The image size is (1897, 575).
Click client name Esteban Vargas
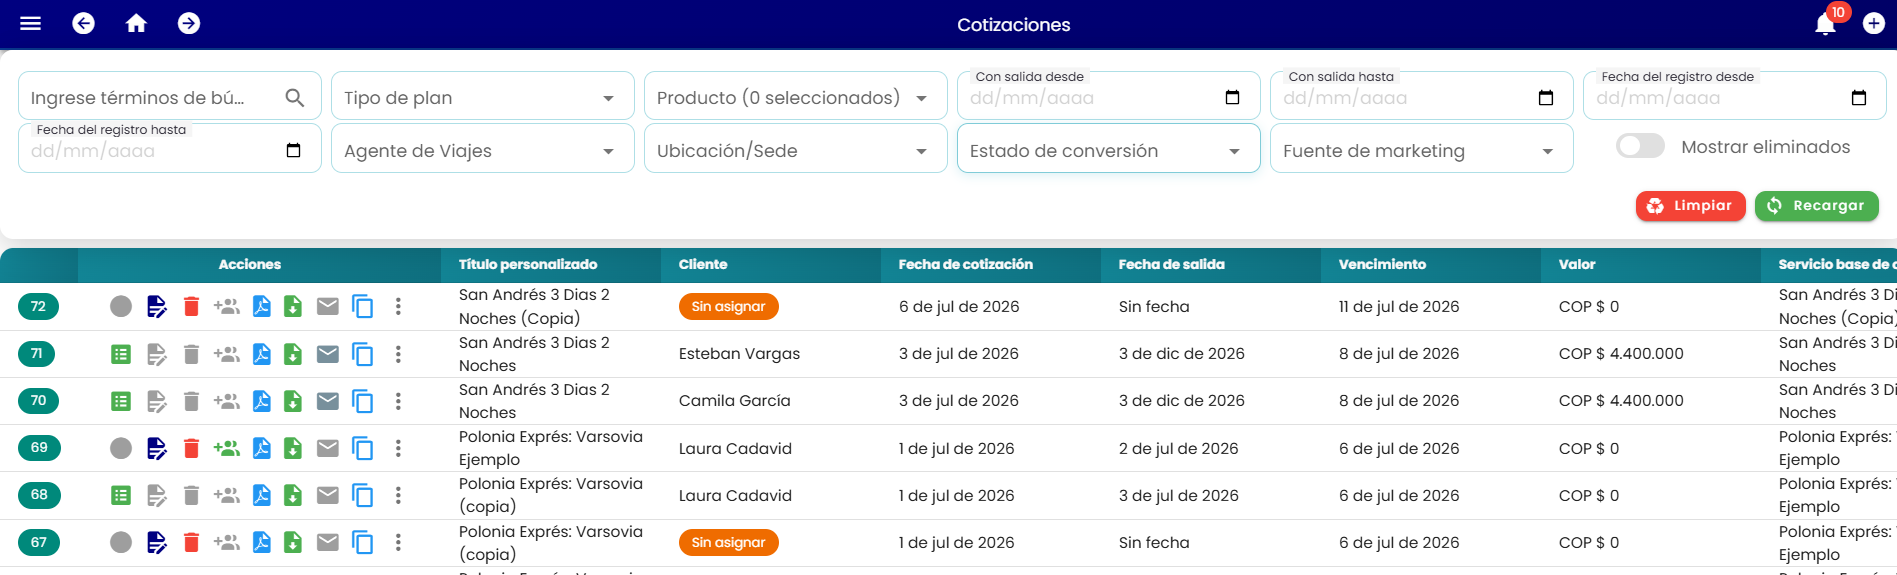coord(739,354)
